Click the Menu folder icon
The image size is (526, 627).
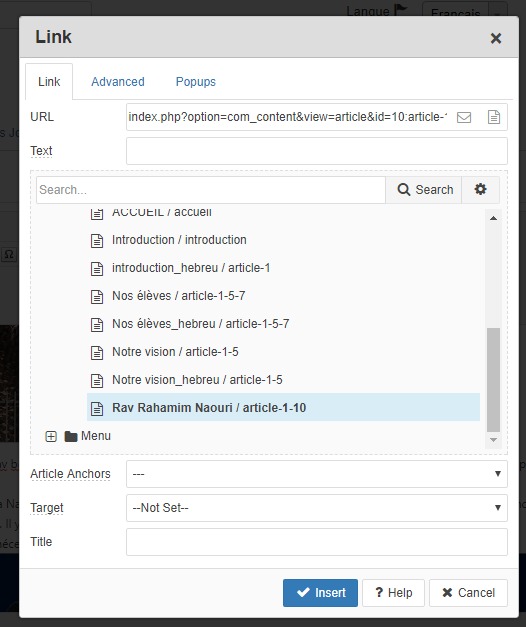[71, 436]
